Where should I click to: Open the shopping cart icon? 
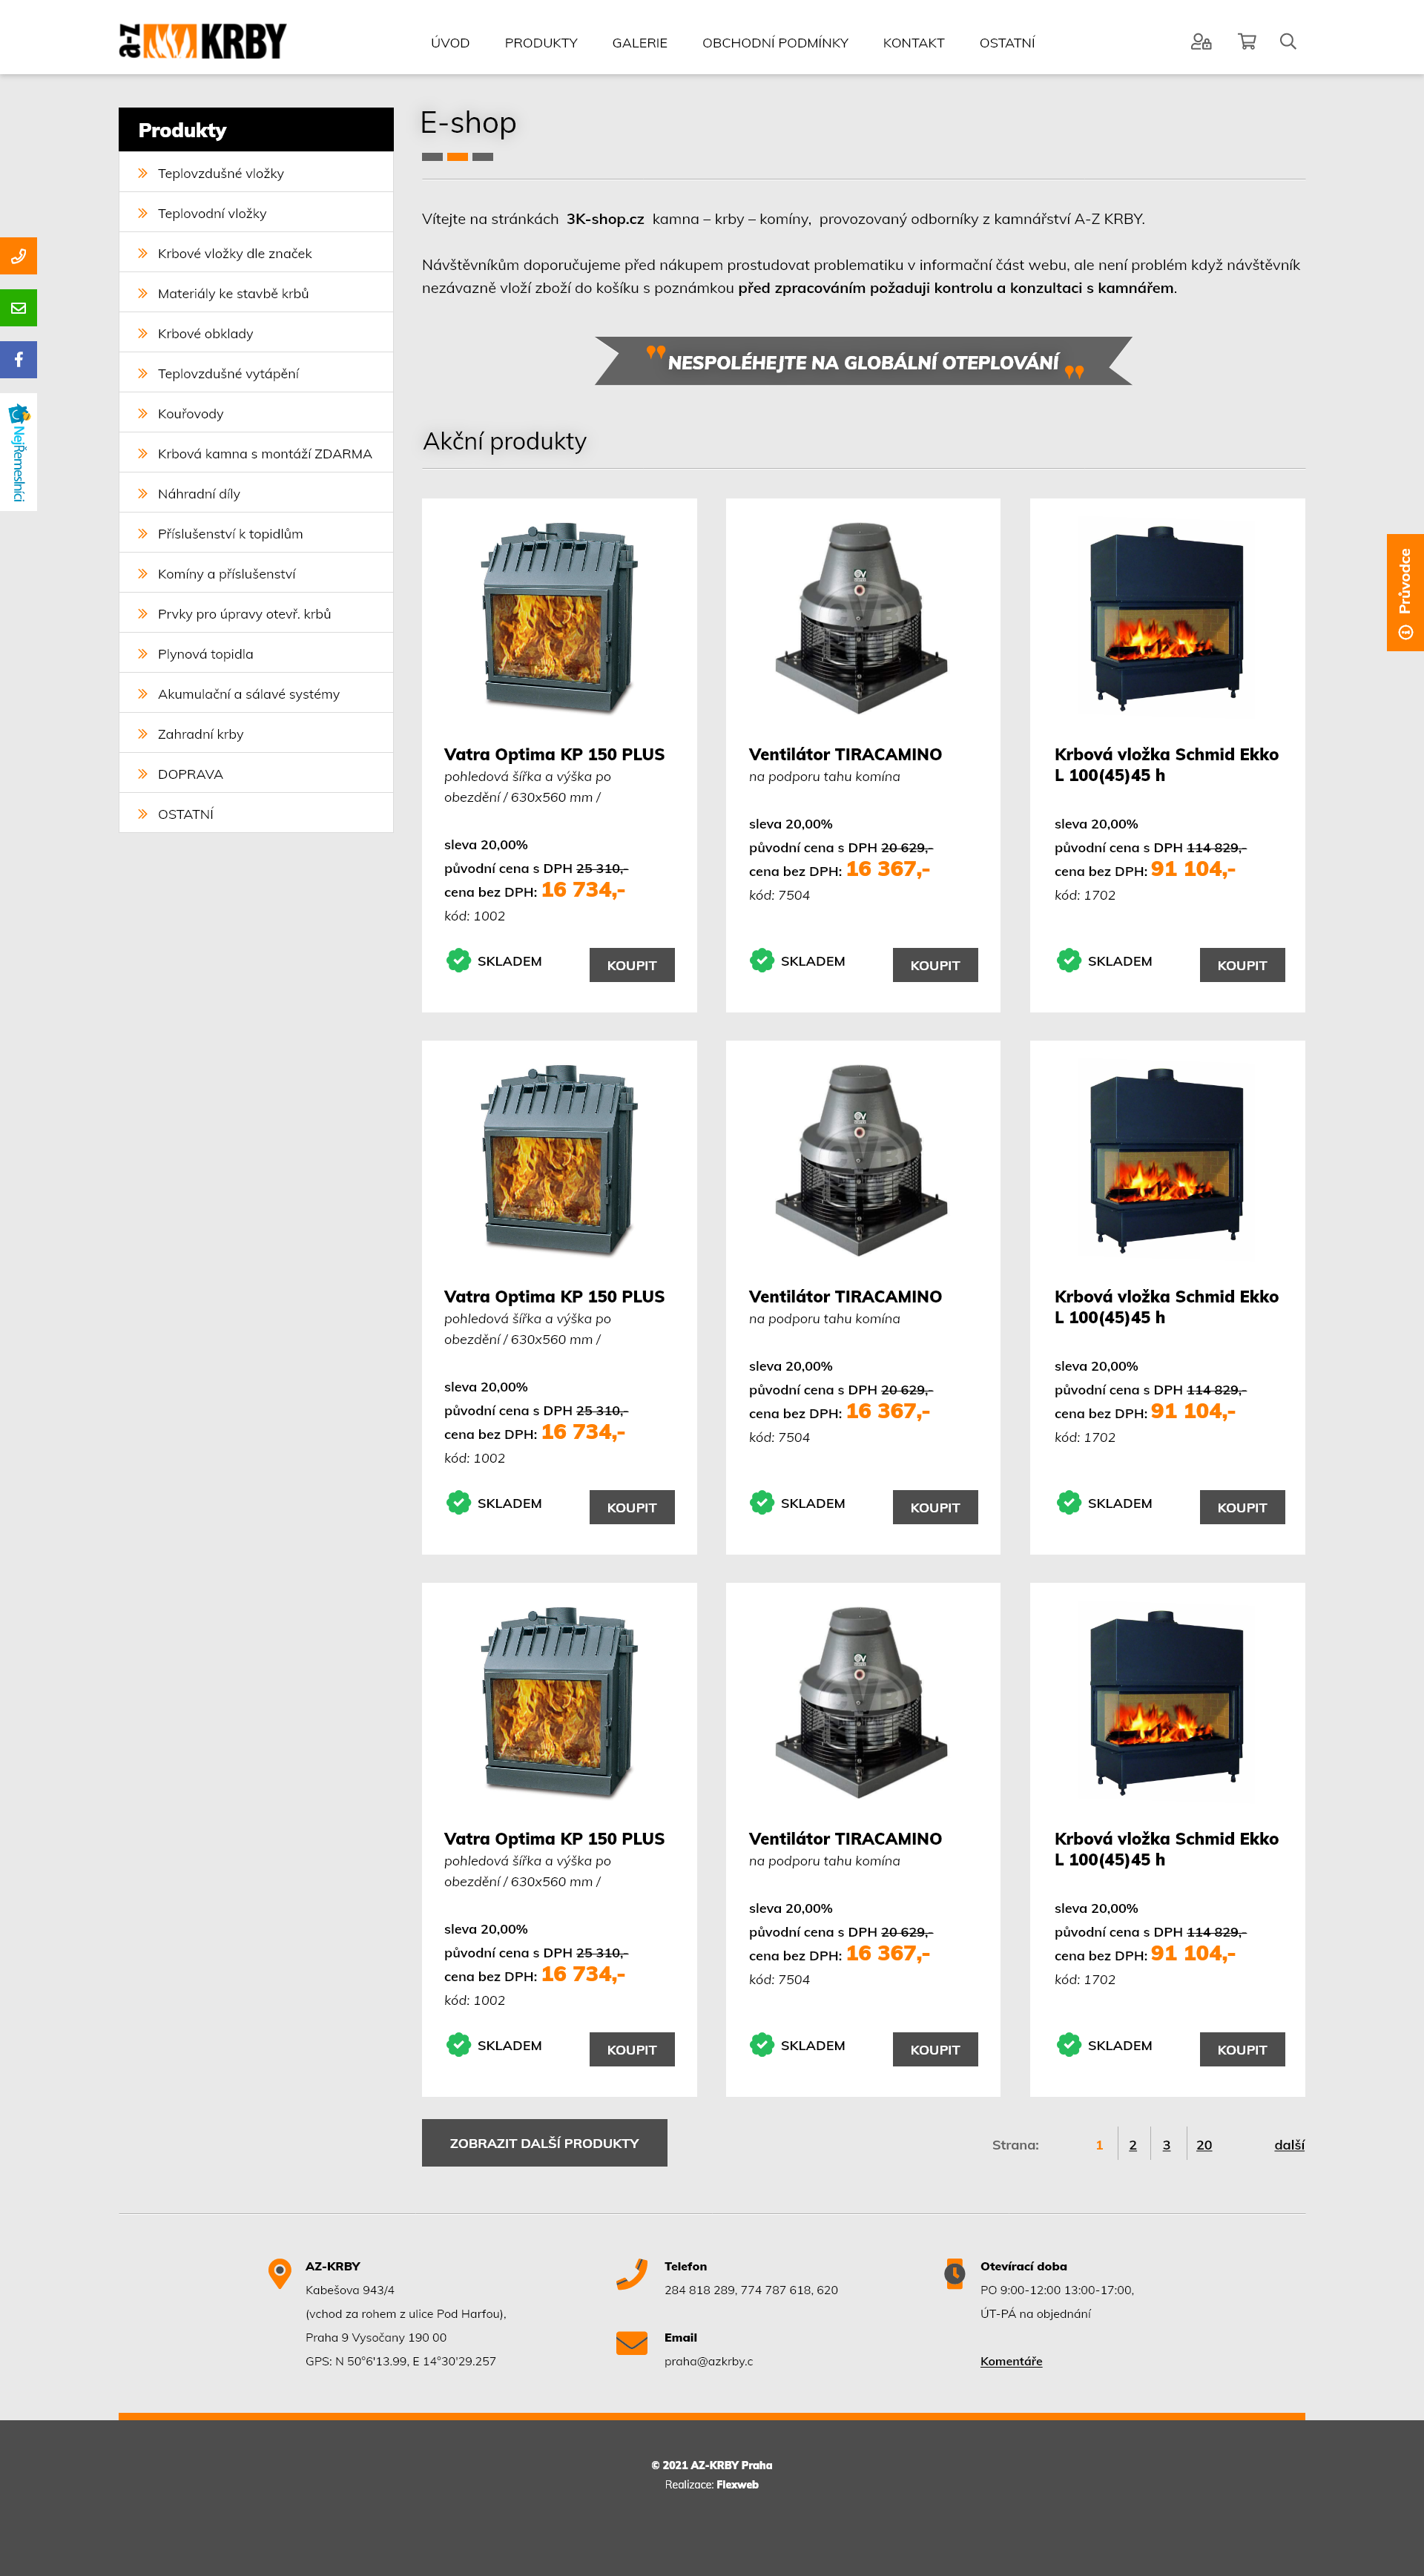click(1246, 42)
